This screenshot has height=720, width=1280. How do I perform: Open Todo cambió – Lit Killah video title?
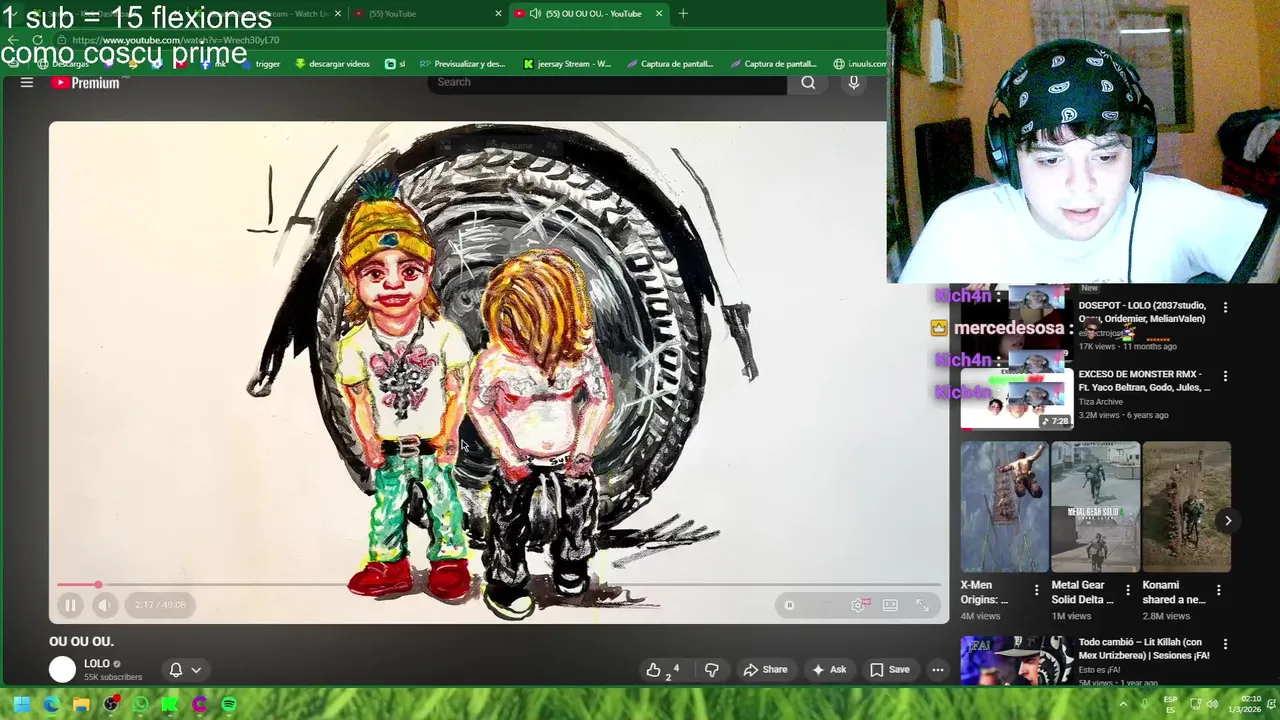coord(1144,649)
